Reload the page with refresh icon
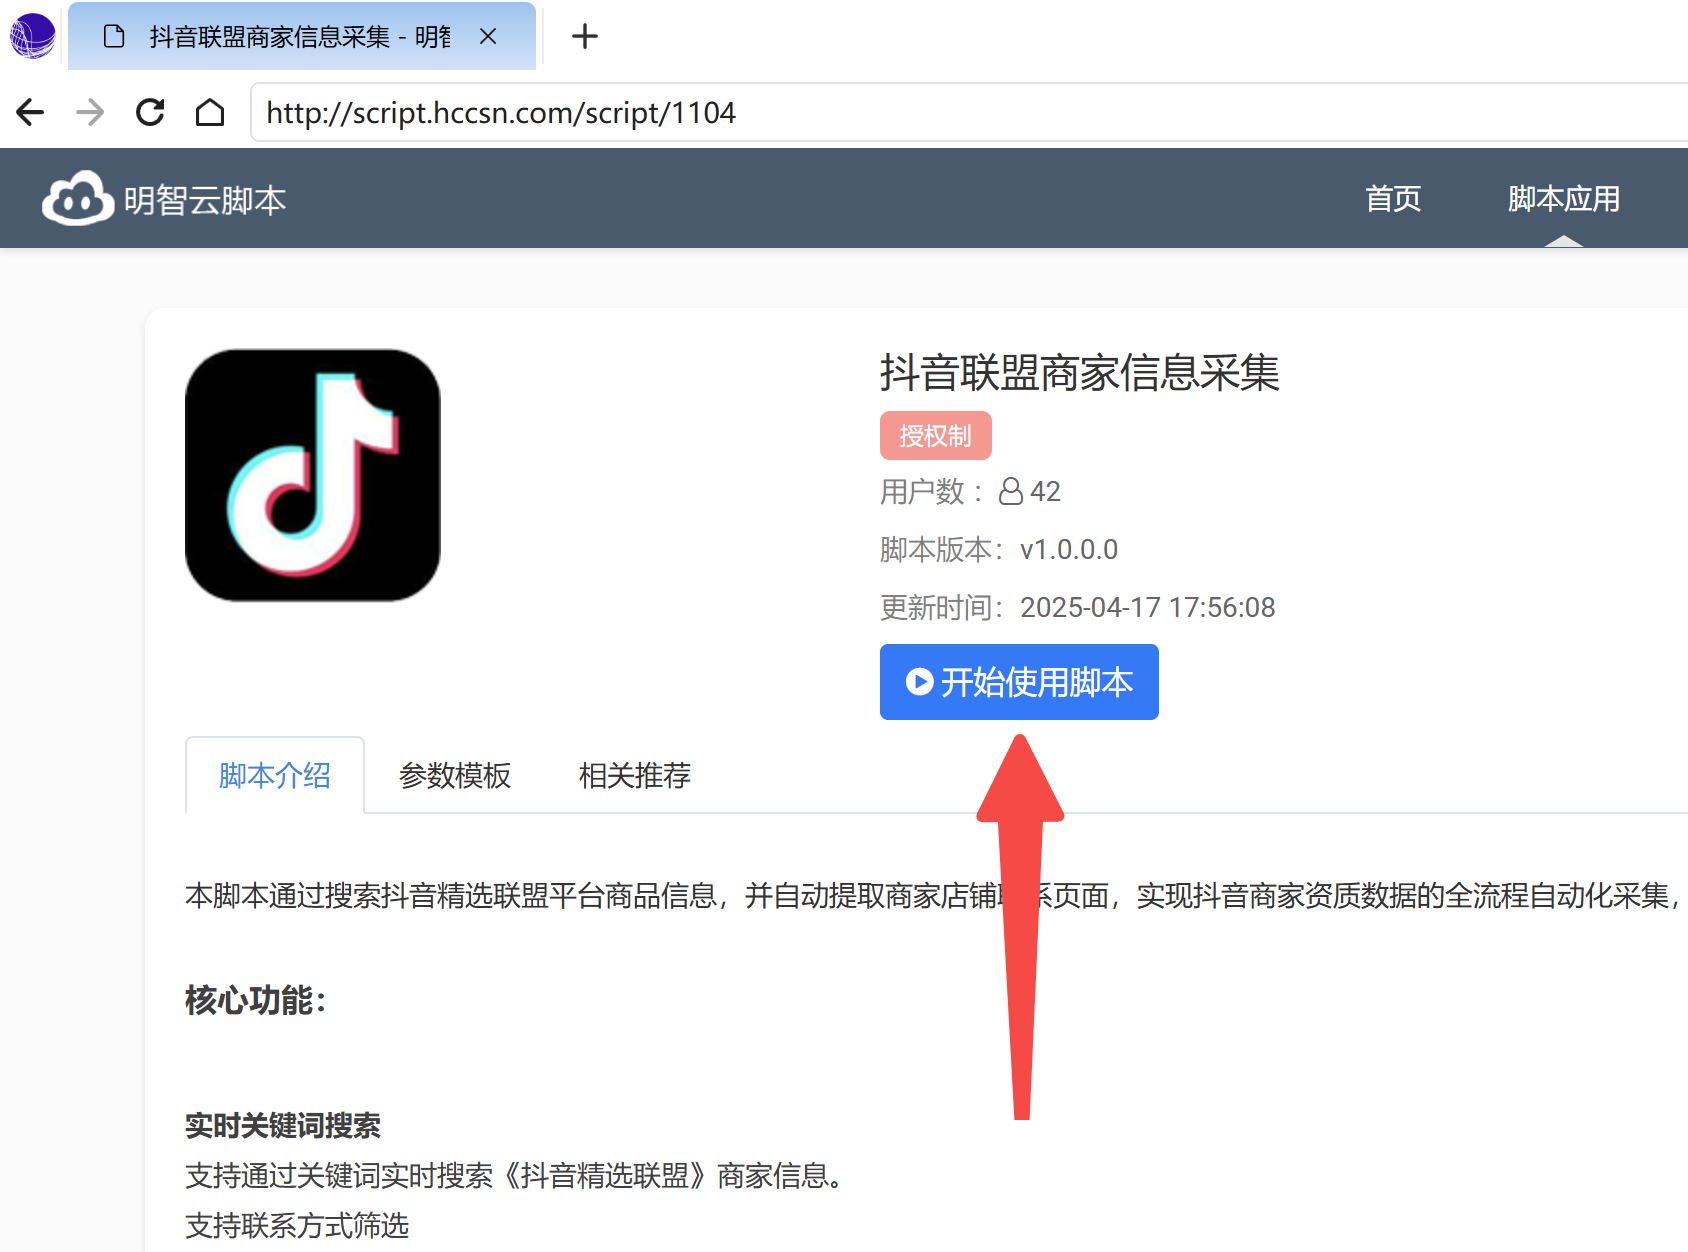Image resolution: width=1688 pixels, height=1252 pixels. pos(150,112)
